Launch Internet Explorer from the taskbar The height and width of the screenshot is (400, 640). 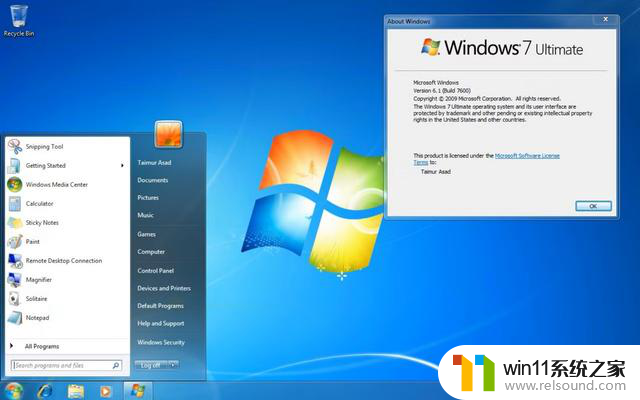pyautogui.click(x=44, y=391)
